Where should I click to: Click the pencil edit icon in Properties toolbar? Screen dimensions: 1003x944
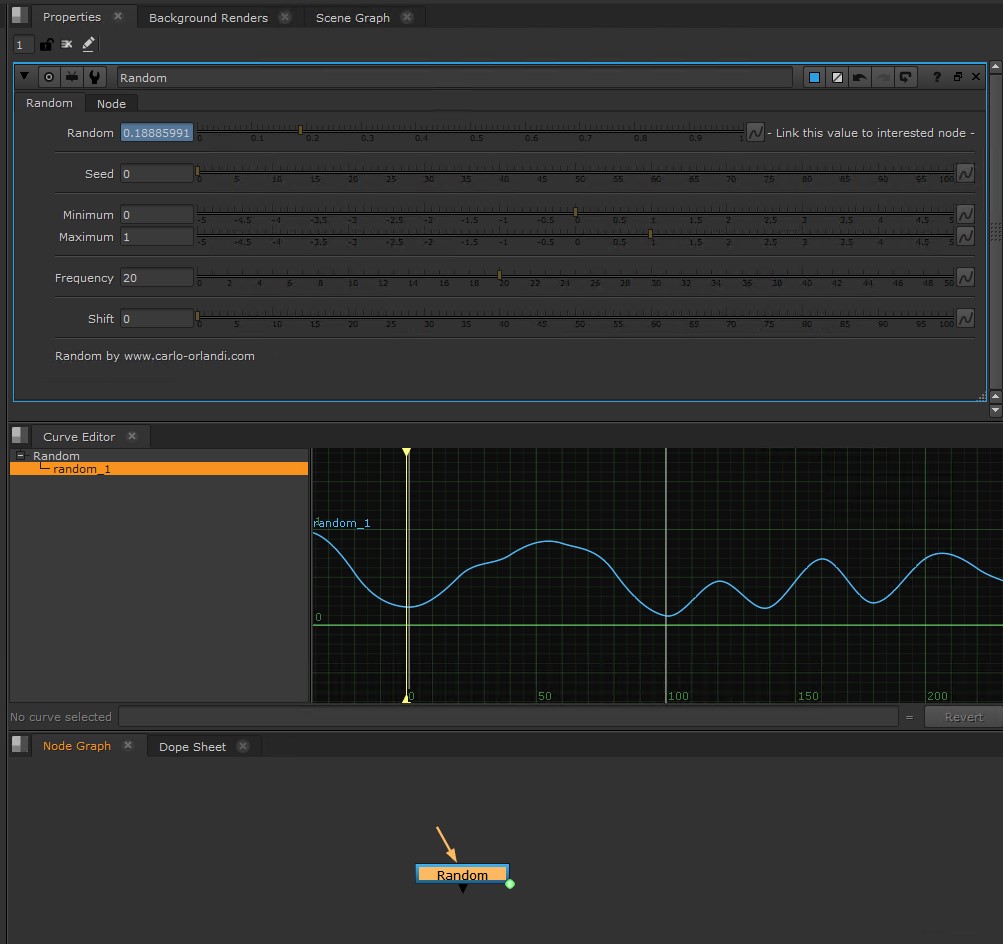[x=89, y=45]
